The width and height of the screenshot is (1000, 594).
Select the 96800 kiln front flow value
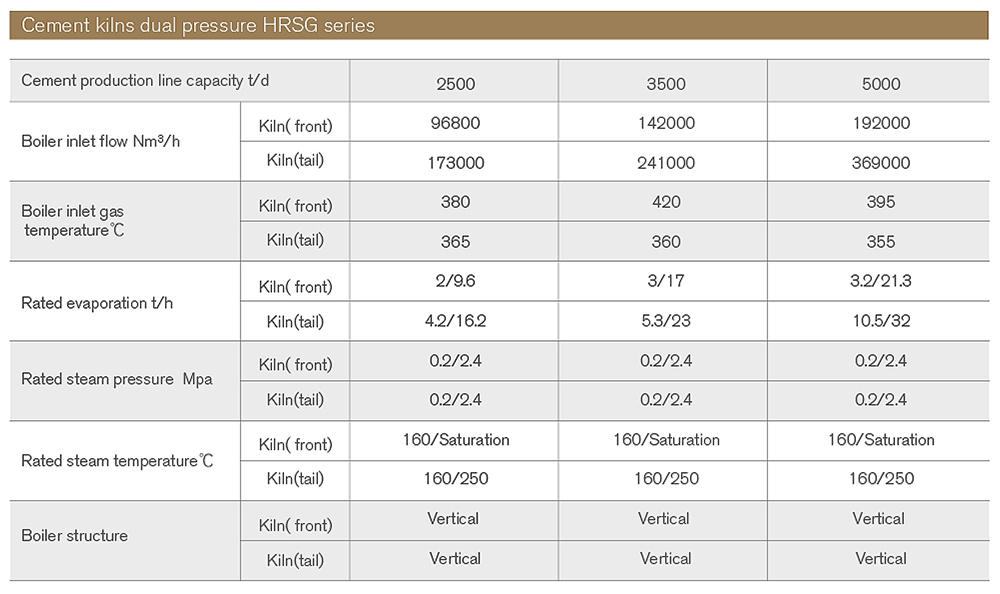[x=455, y=123]
